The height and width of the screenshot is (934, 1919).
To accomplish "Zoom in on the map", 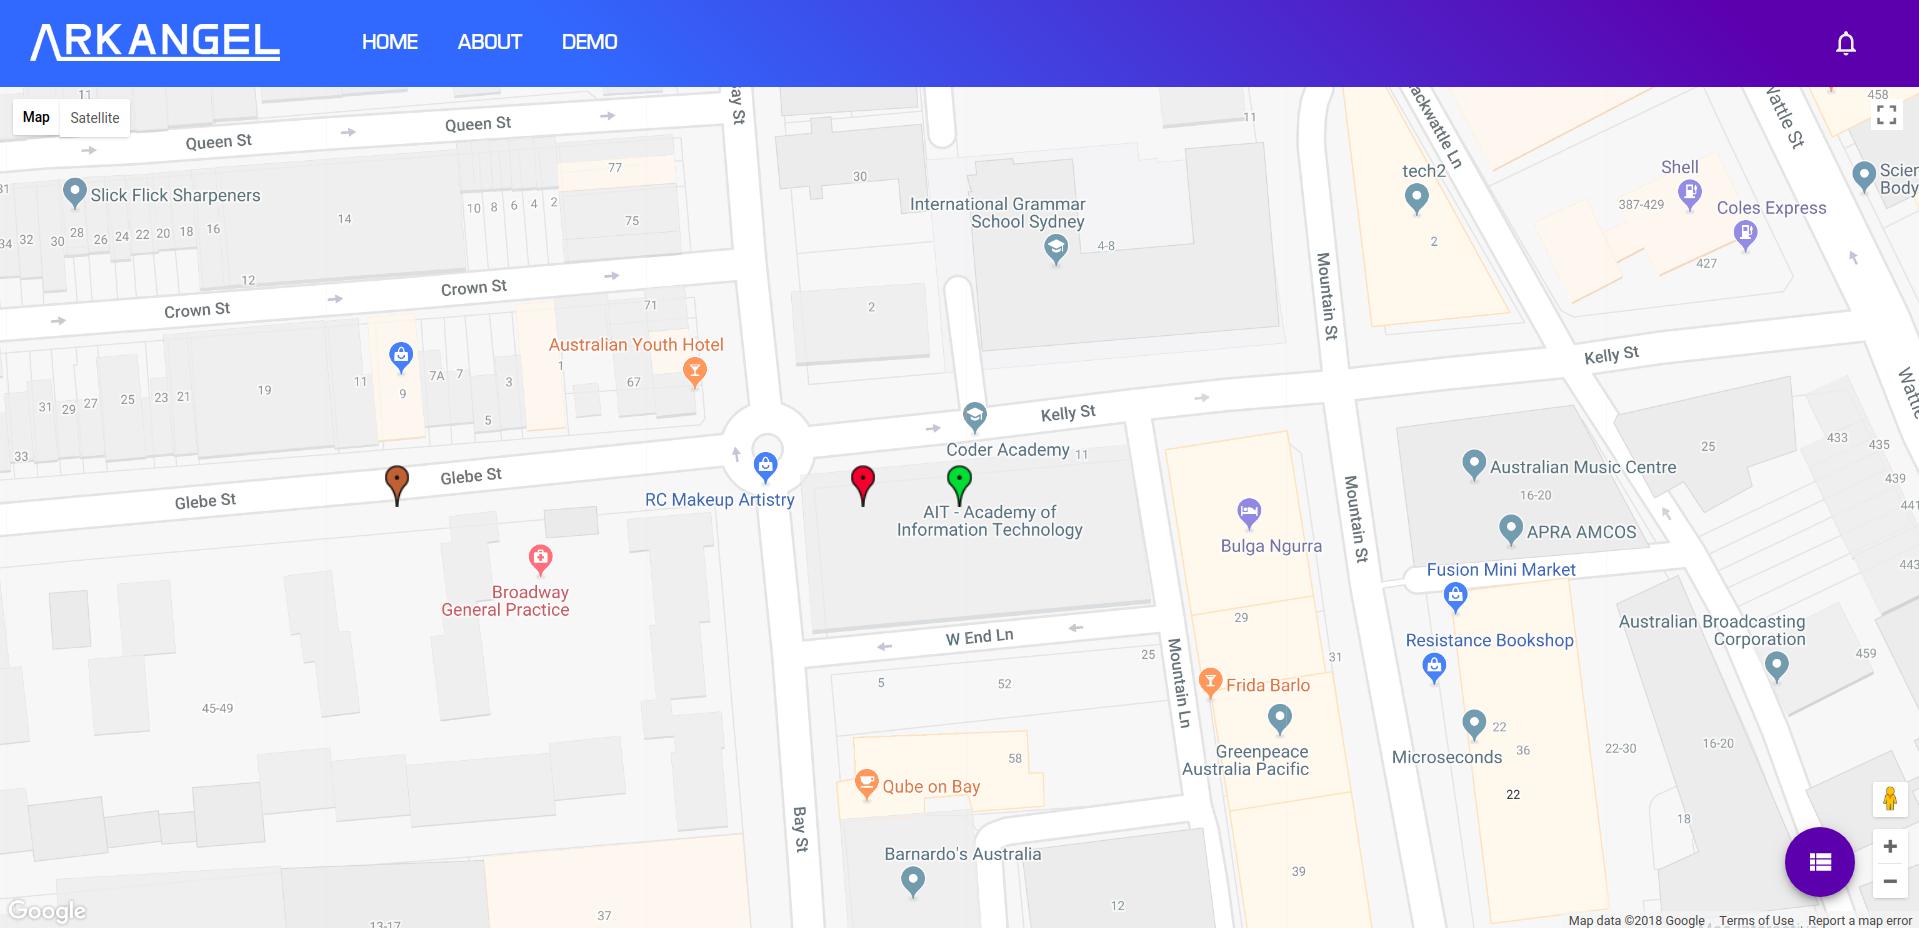I will coord(1889,847).
